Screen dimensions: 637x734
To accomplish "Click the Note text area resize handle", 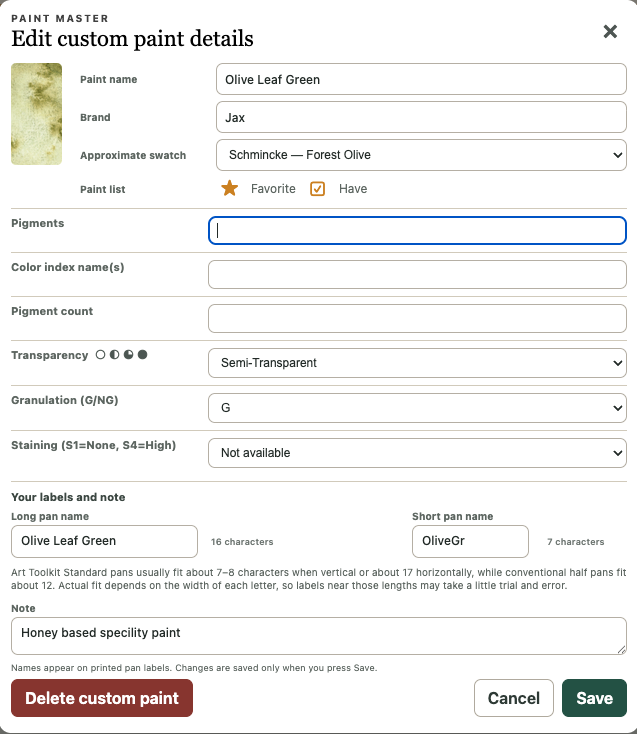I will pyautogui.click(x=621, y=649).
